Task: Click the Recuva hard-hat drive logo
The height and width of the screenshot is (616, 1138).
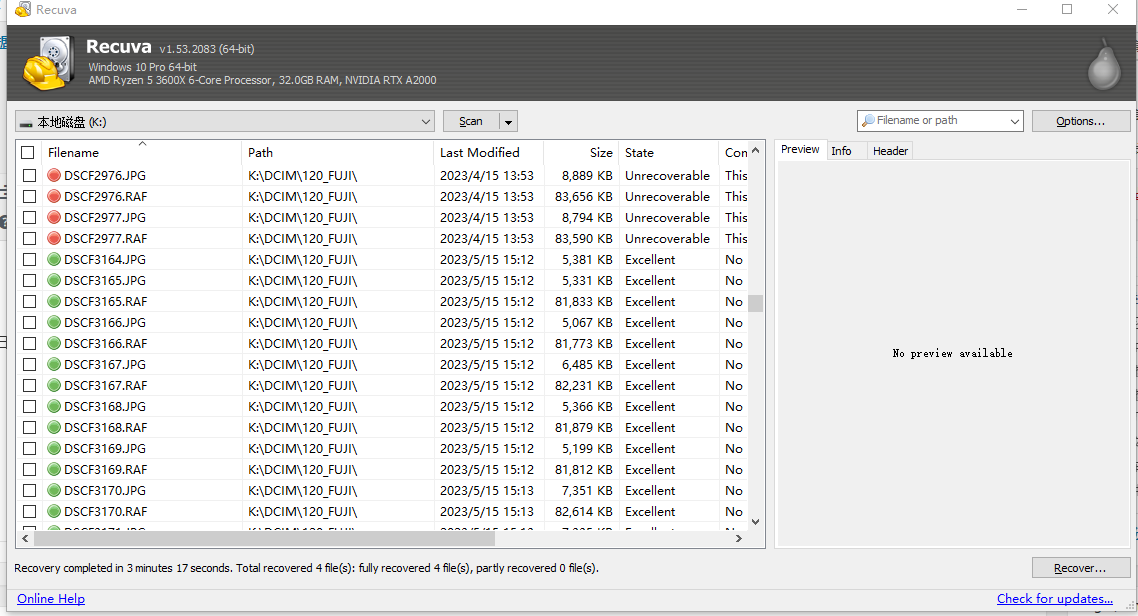Action: (48, 63)
